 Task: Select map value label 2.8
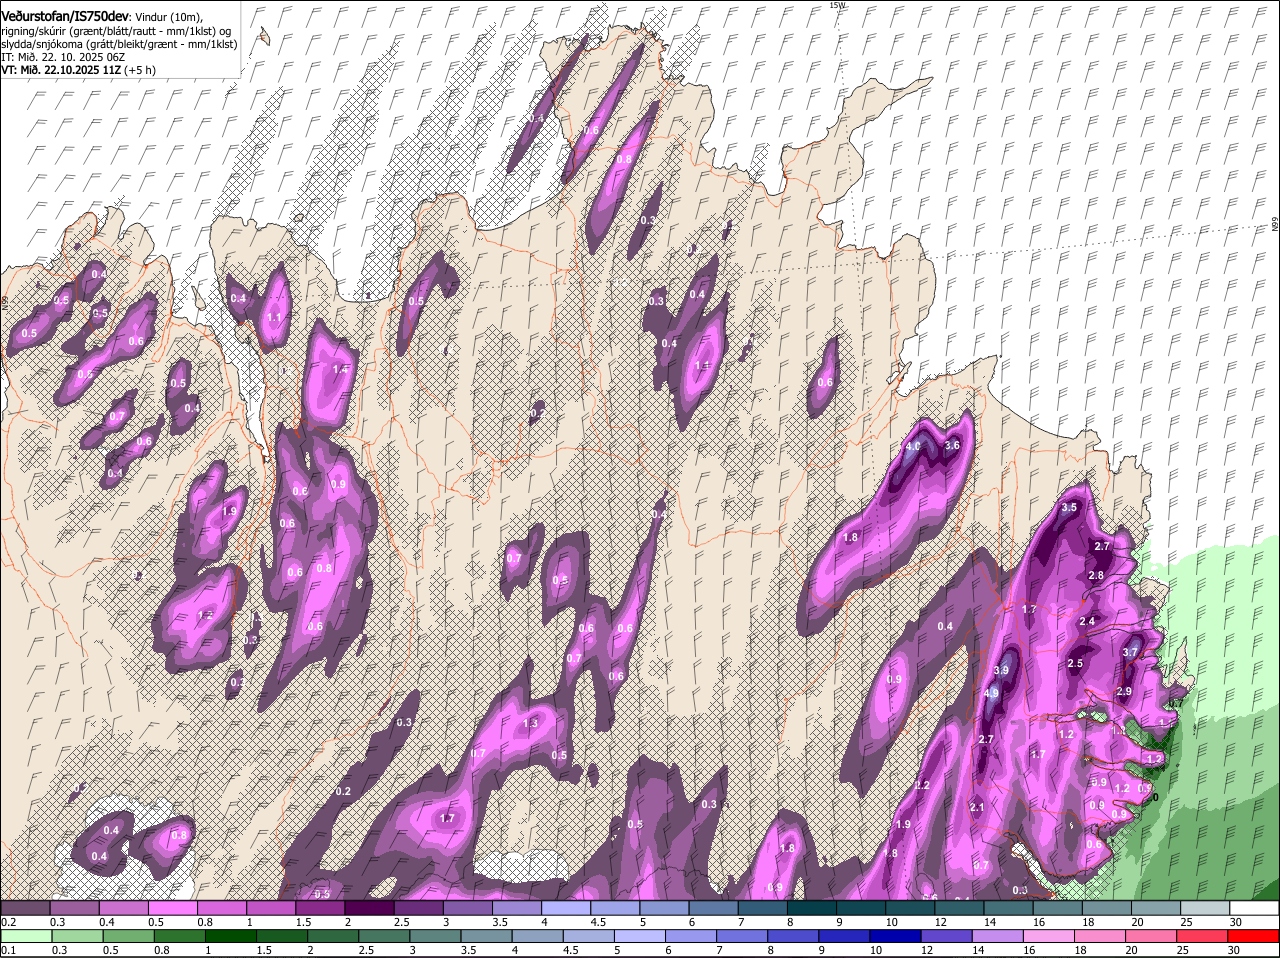pos(1096,576)
